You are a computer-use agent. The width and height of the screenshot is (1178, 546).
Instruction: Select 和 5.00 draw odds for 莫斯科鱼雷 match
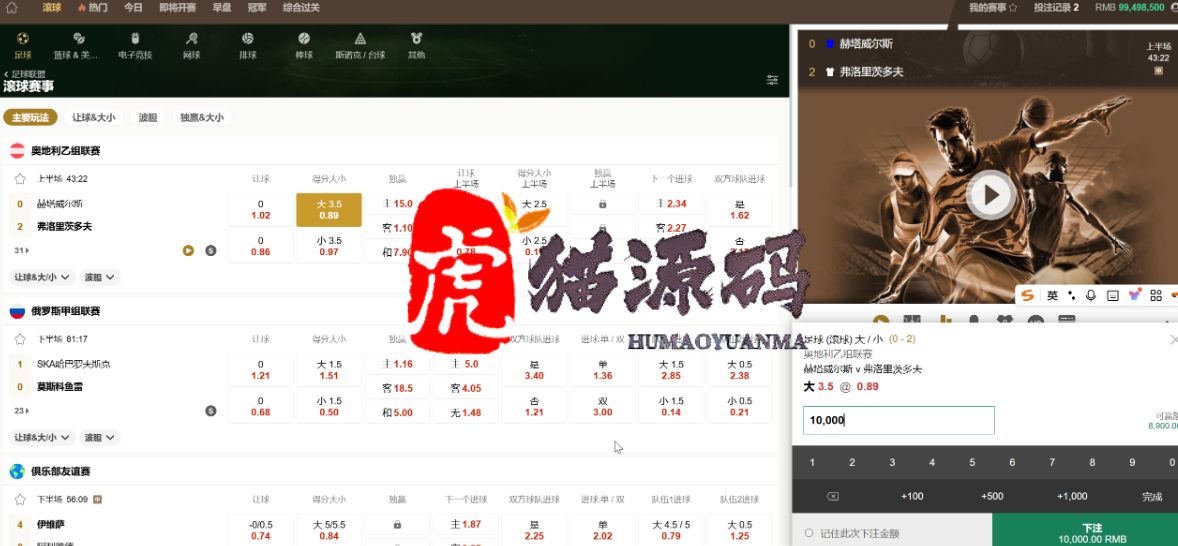click(397, 412)
